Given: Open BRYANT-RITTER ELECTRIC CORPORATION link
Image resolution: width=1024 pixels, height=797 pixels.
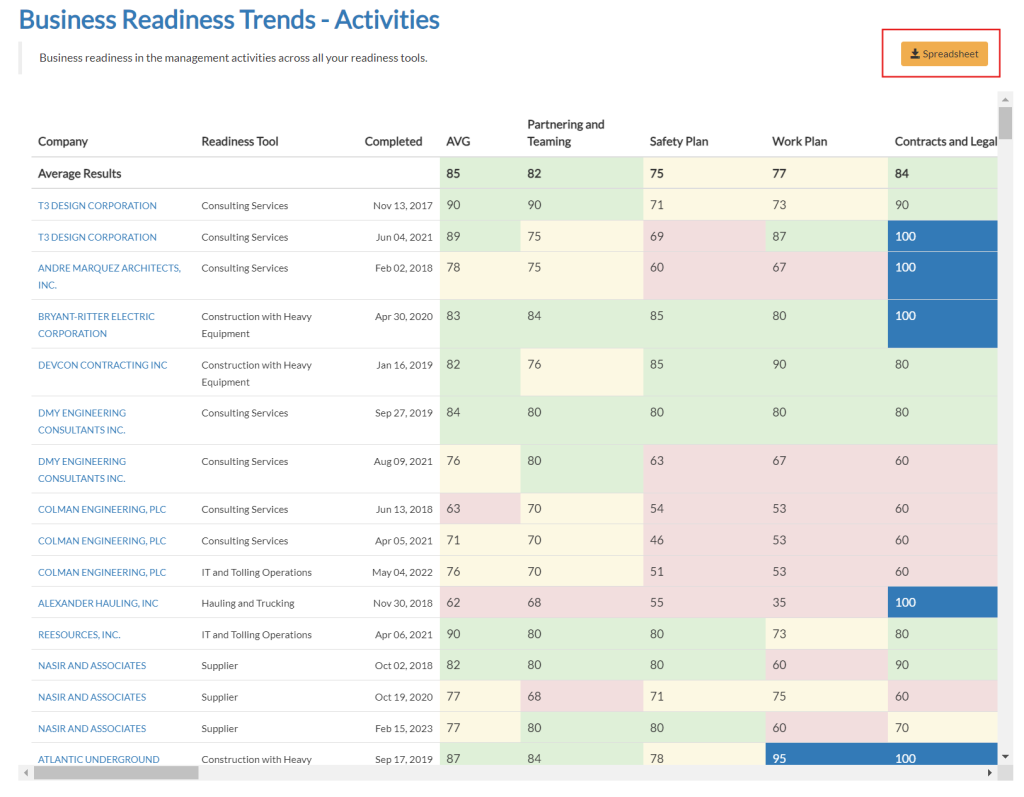Looking at the screenshot, I should click(96, 324).
